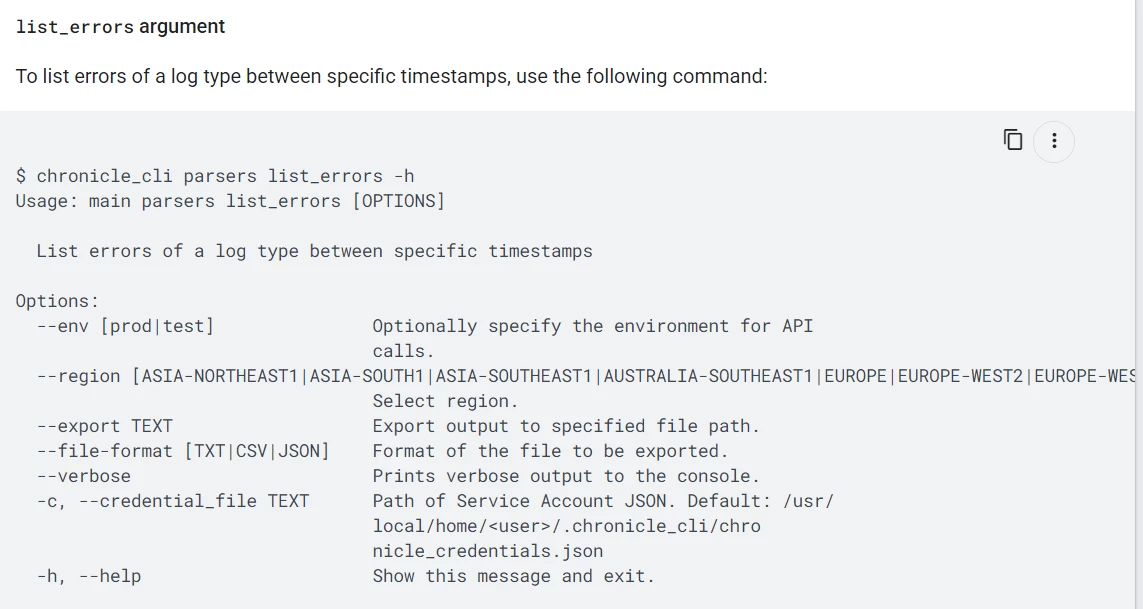Click 'local/home/<user>/.chronicle_cli/chro' path line
1143x609 pixels.
566,527
